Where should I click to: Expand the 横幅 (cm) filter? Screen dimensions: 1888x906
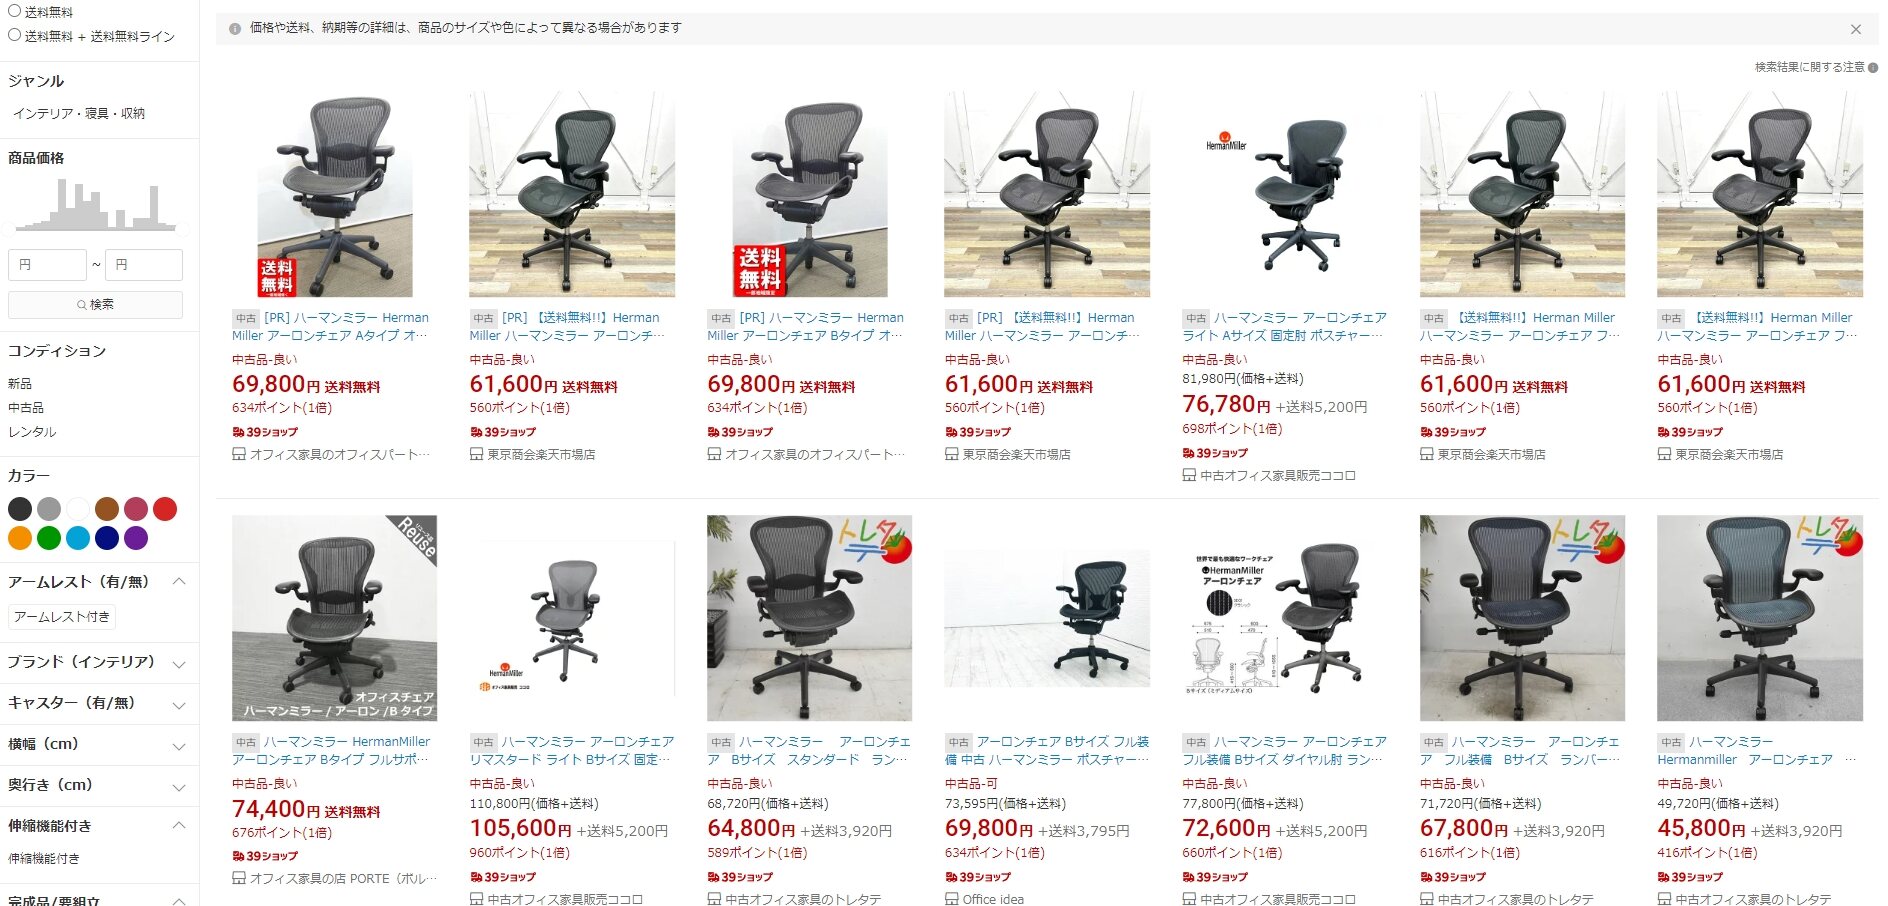click(x=179, y=746)
